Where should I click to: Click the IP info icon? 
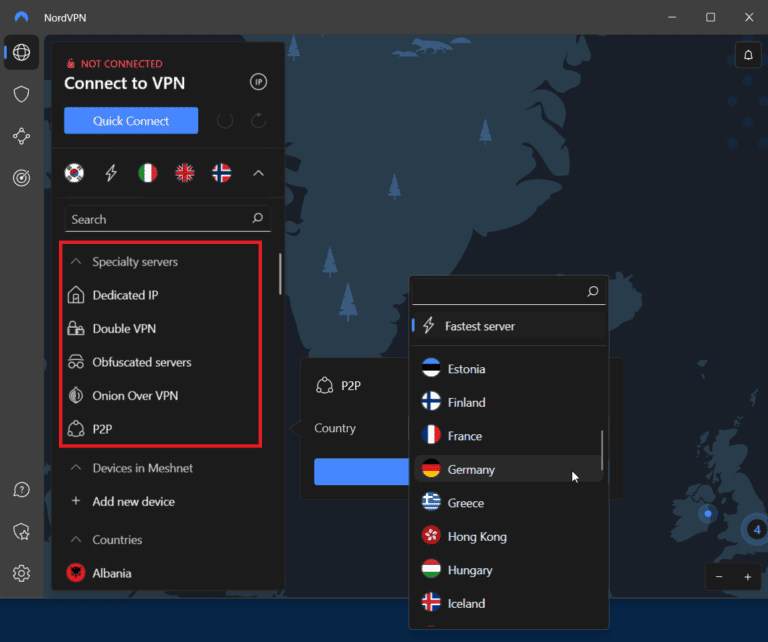tap(258, 82)
